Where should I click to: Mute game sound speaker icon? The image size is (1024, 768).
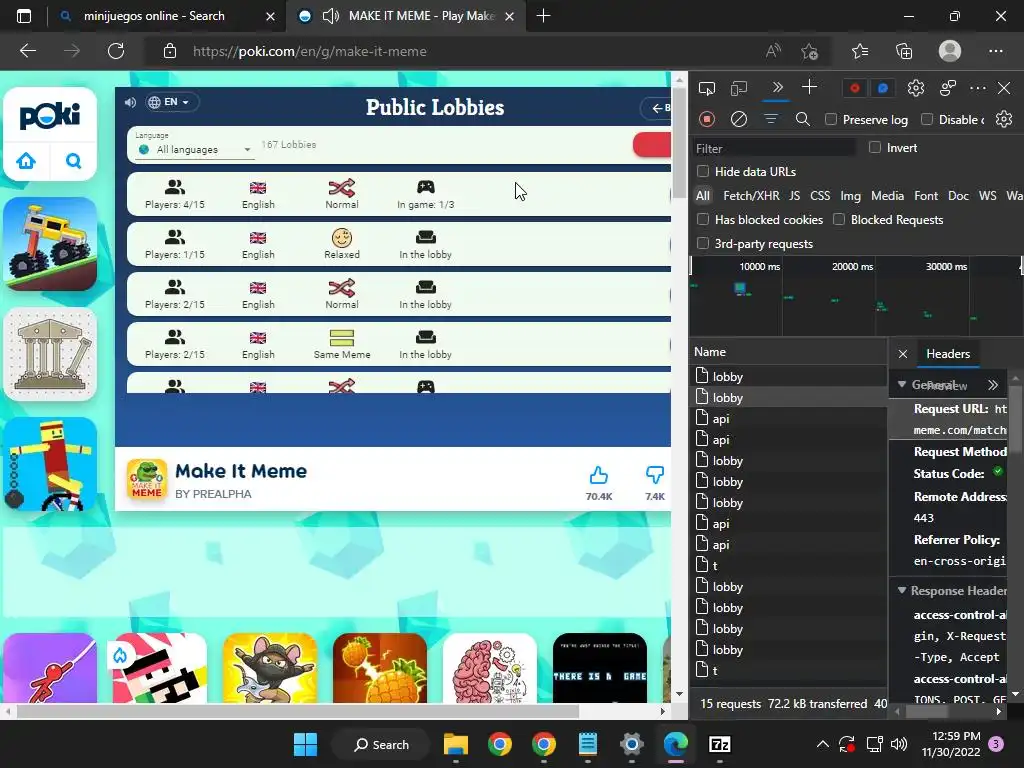point(130,102)
